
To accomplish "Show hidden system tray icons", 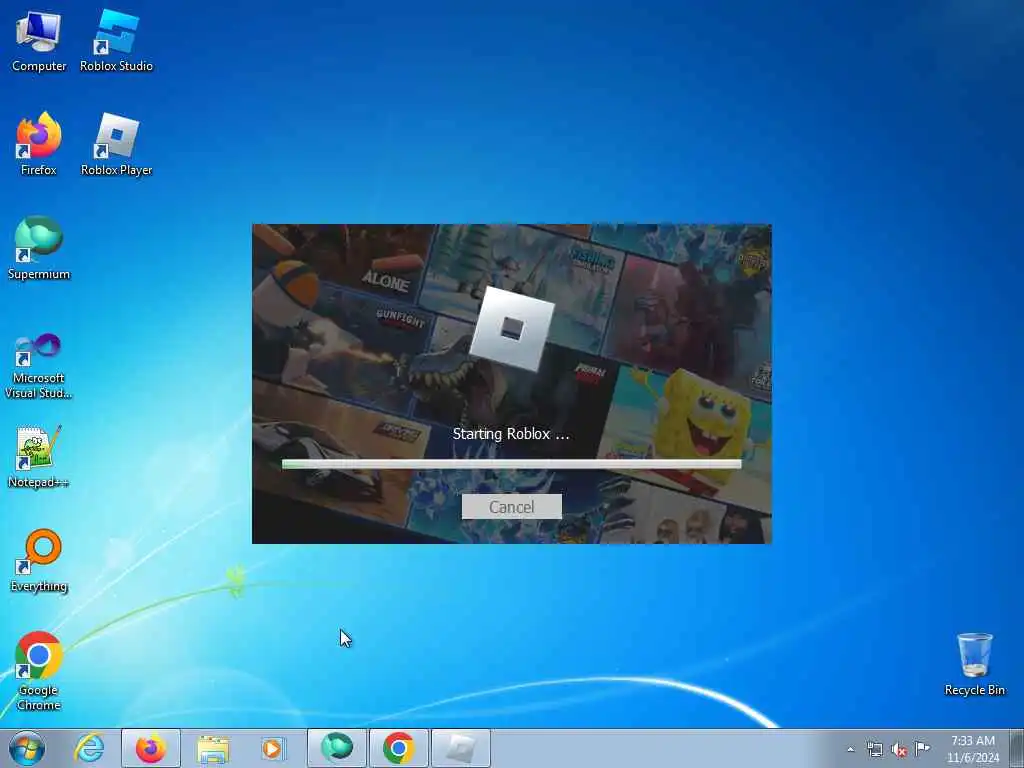I will click(850, 749).
